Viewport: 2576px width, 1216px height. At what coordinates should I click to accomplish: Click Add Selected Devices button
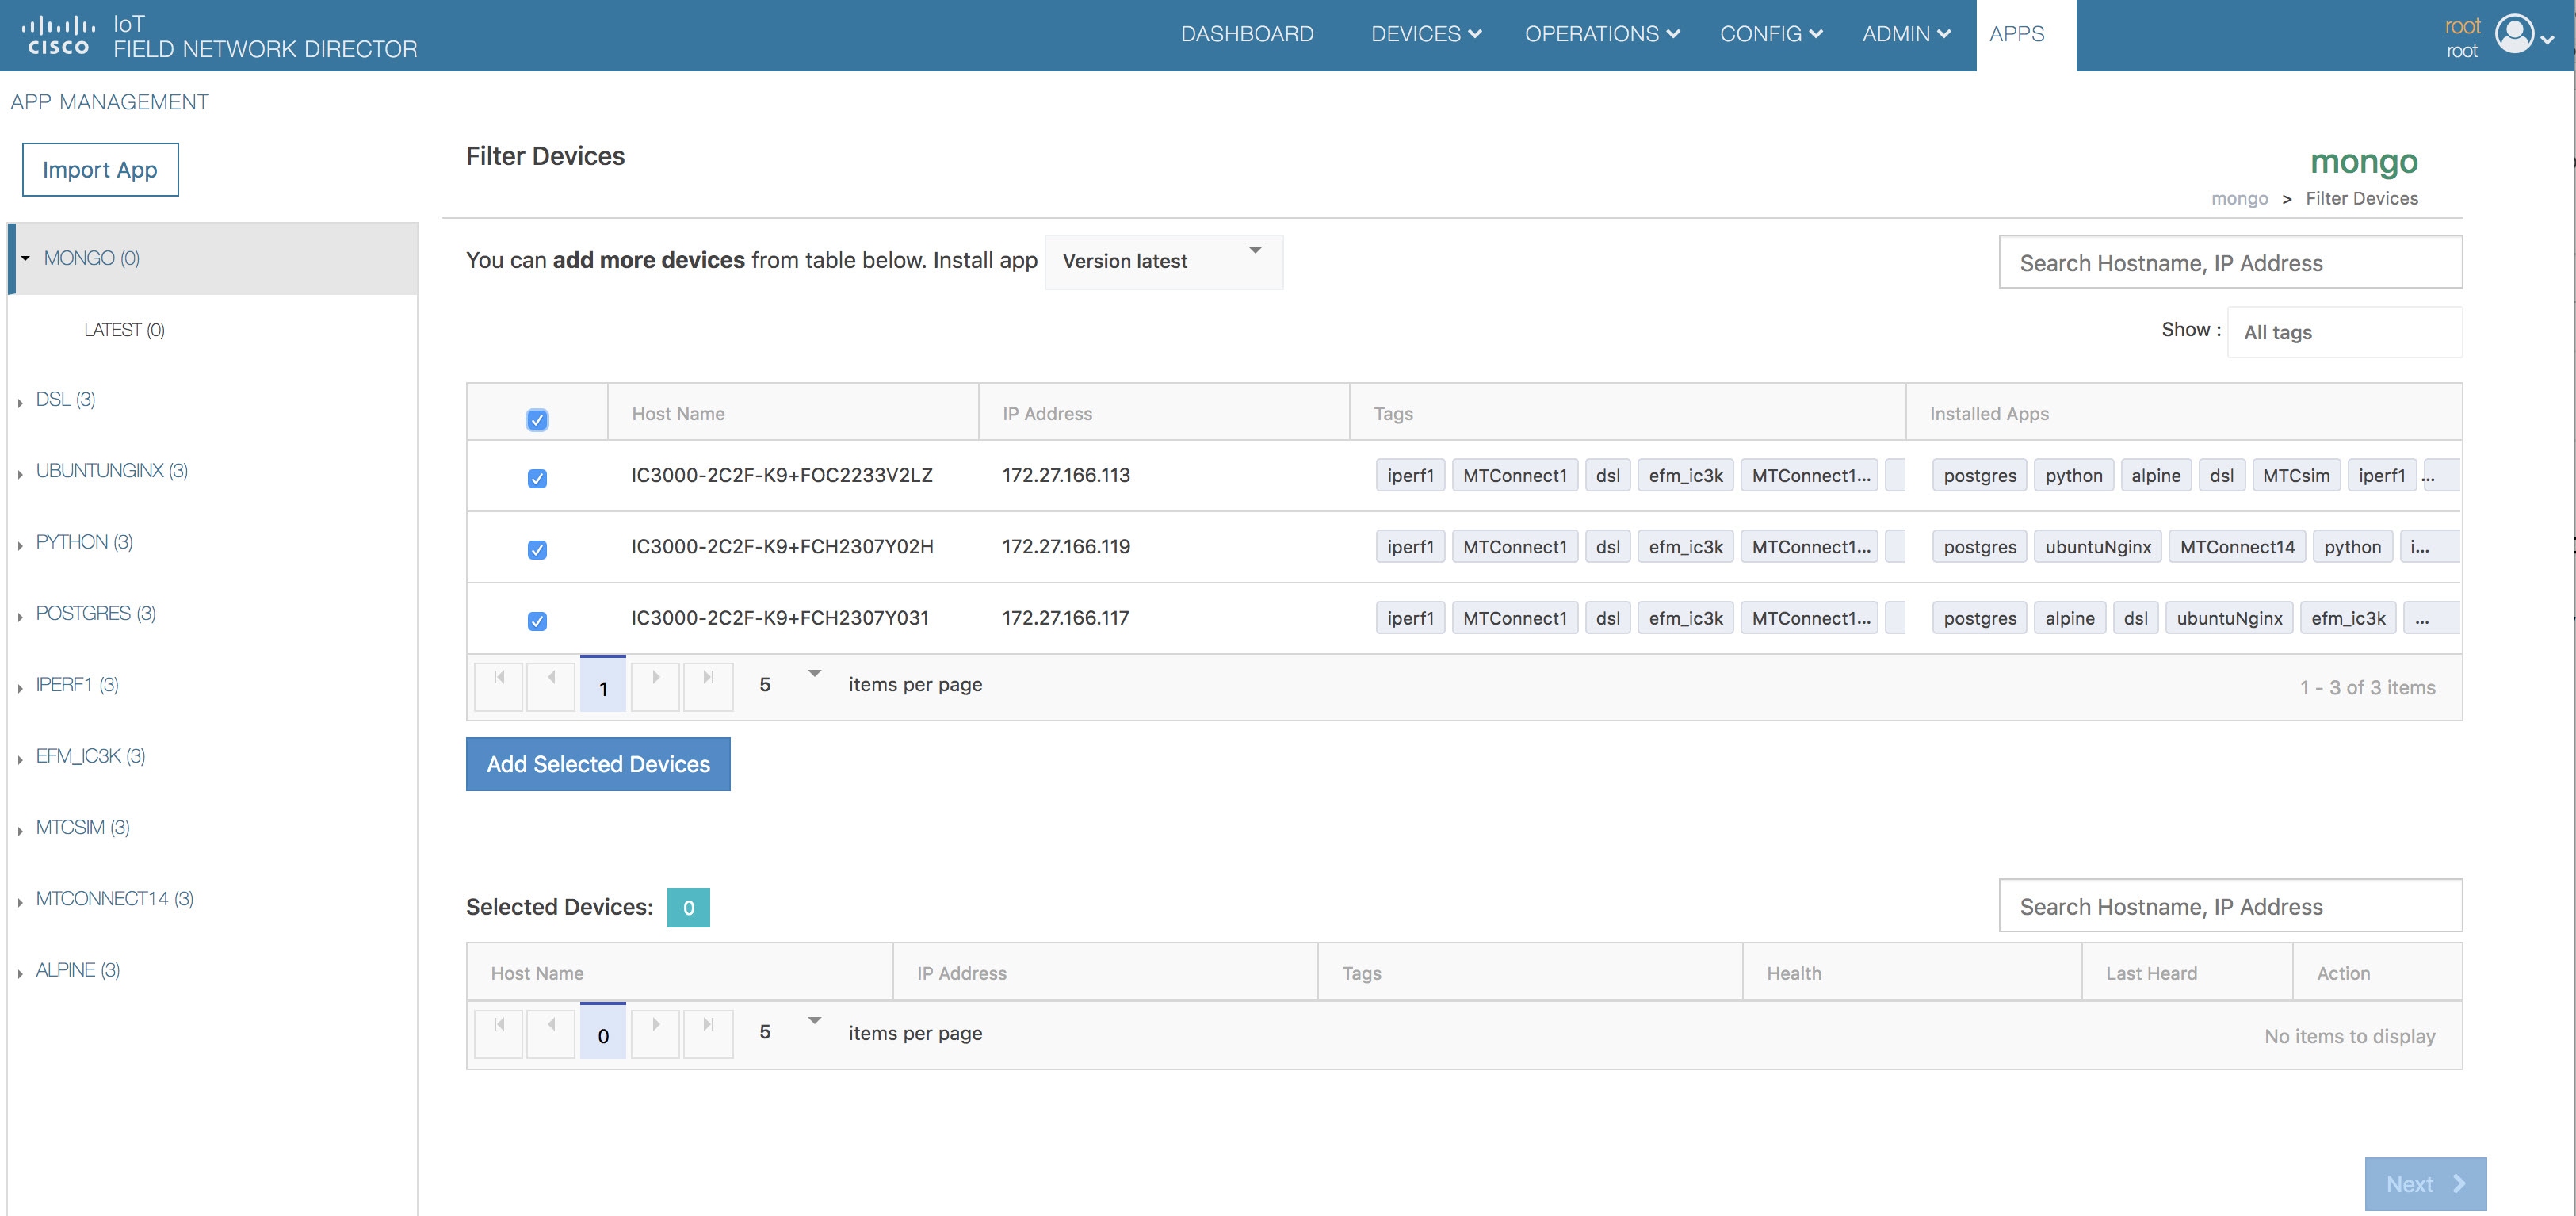point(598,764)
